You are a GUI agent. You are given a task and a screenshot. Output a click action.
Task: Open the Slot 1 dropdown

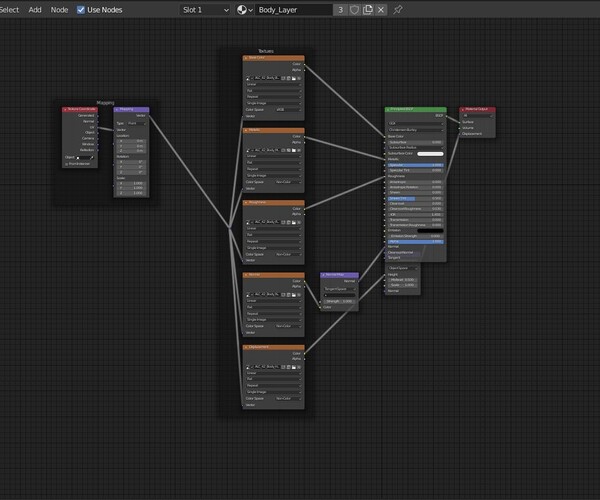pos(205,9)
